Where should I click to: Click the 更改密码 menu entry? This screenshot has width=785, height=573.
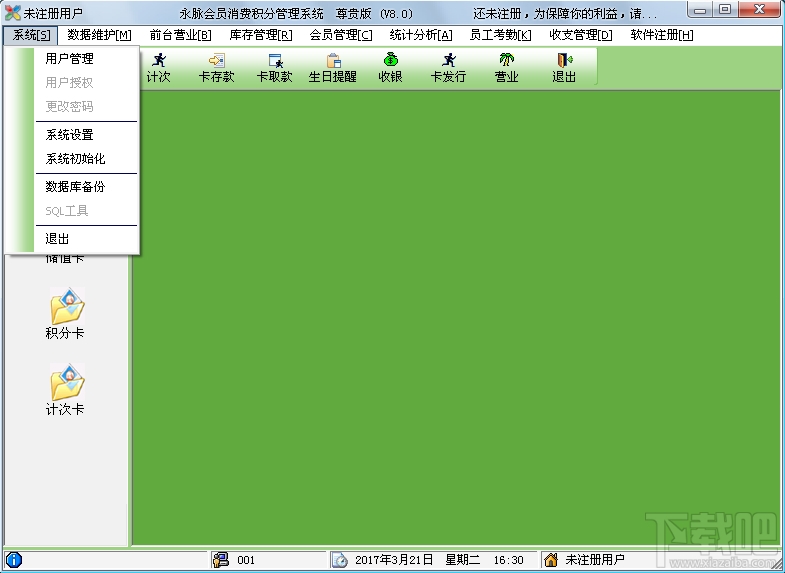[70, 107]
